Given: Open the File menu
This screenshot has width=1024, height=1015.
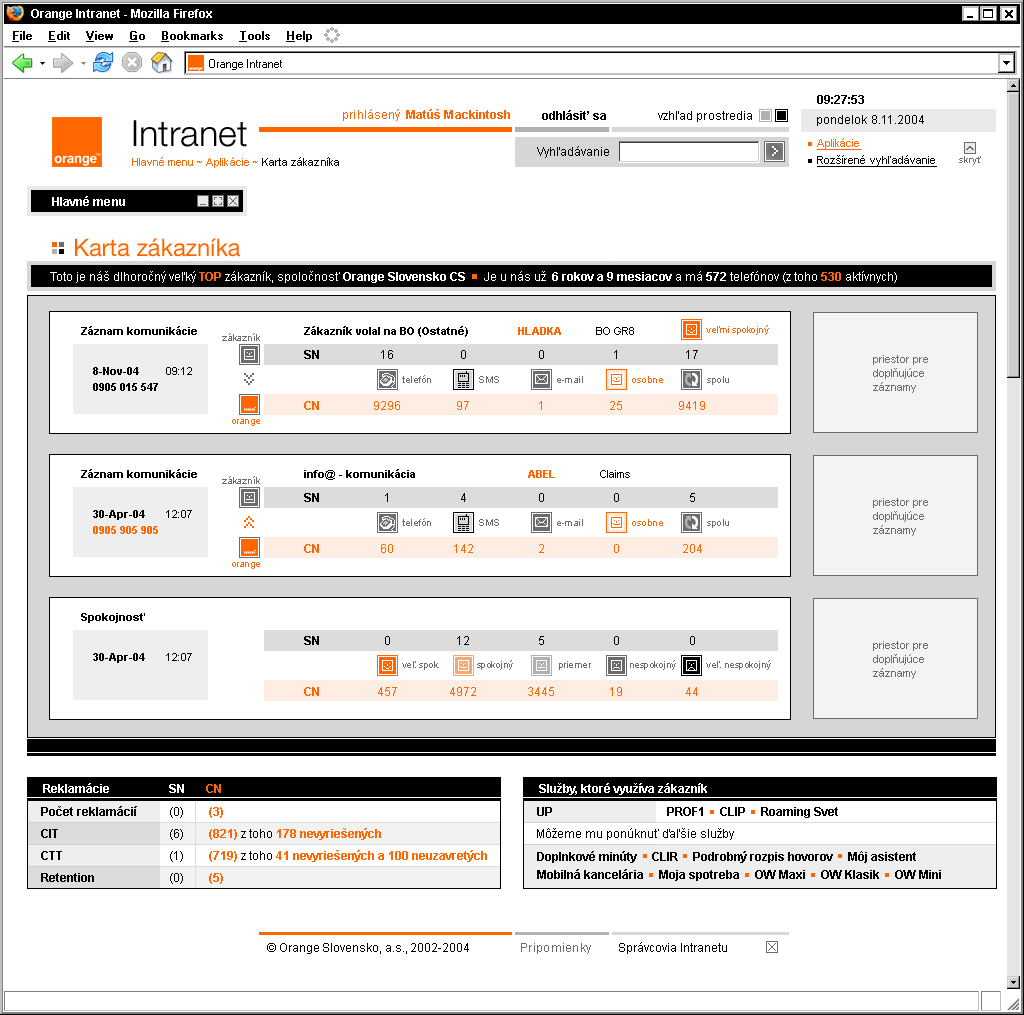Looking at the screenshot, I should [x=22, y=36].
